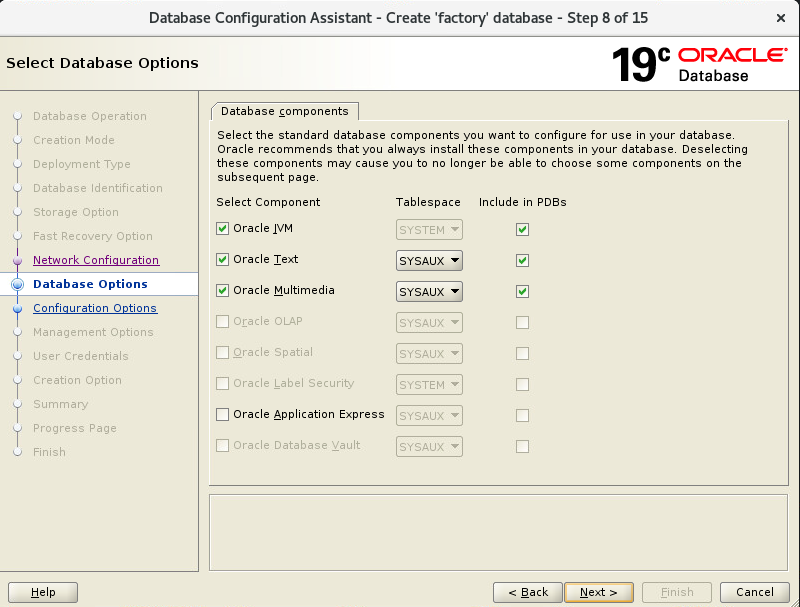This screenshot has height=607, width=800.
Task: Go to the Network Configuration step
Action: (x=96, y=260)
